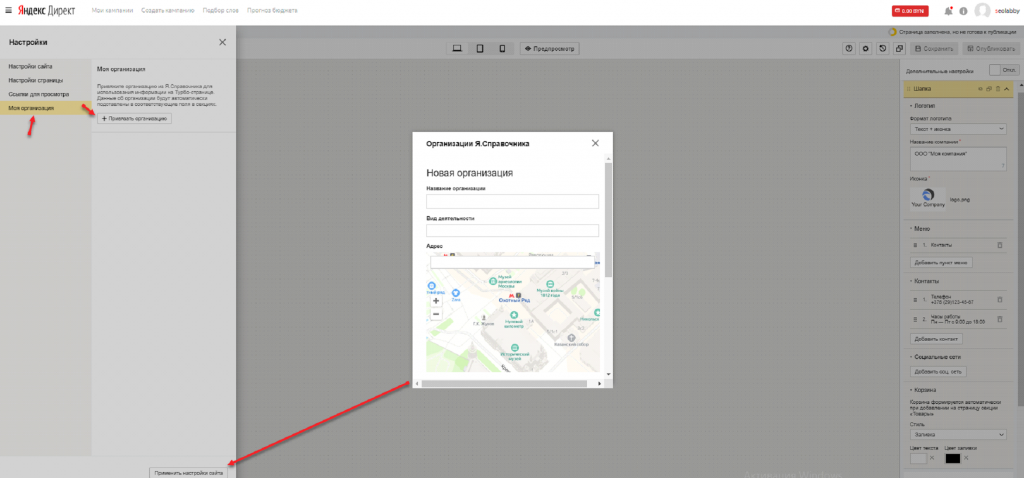The width and height of the screenshot is (1024, 478).
Task: Click the Название организации input field
Action: 512,201
